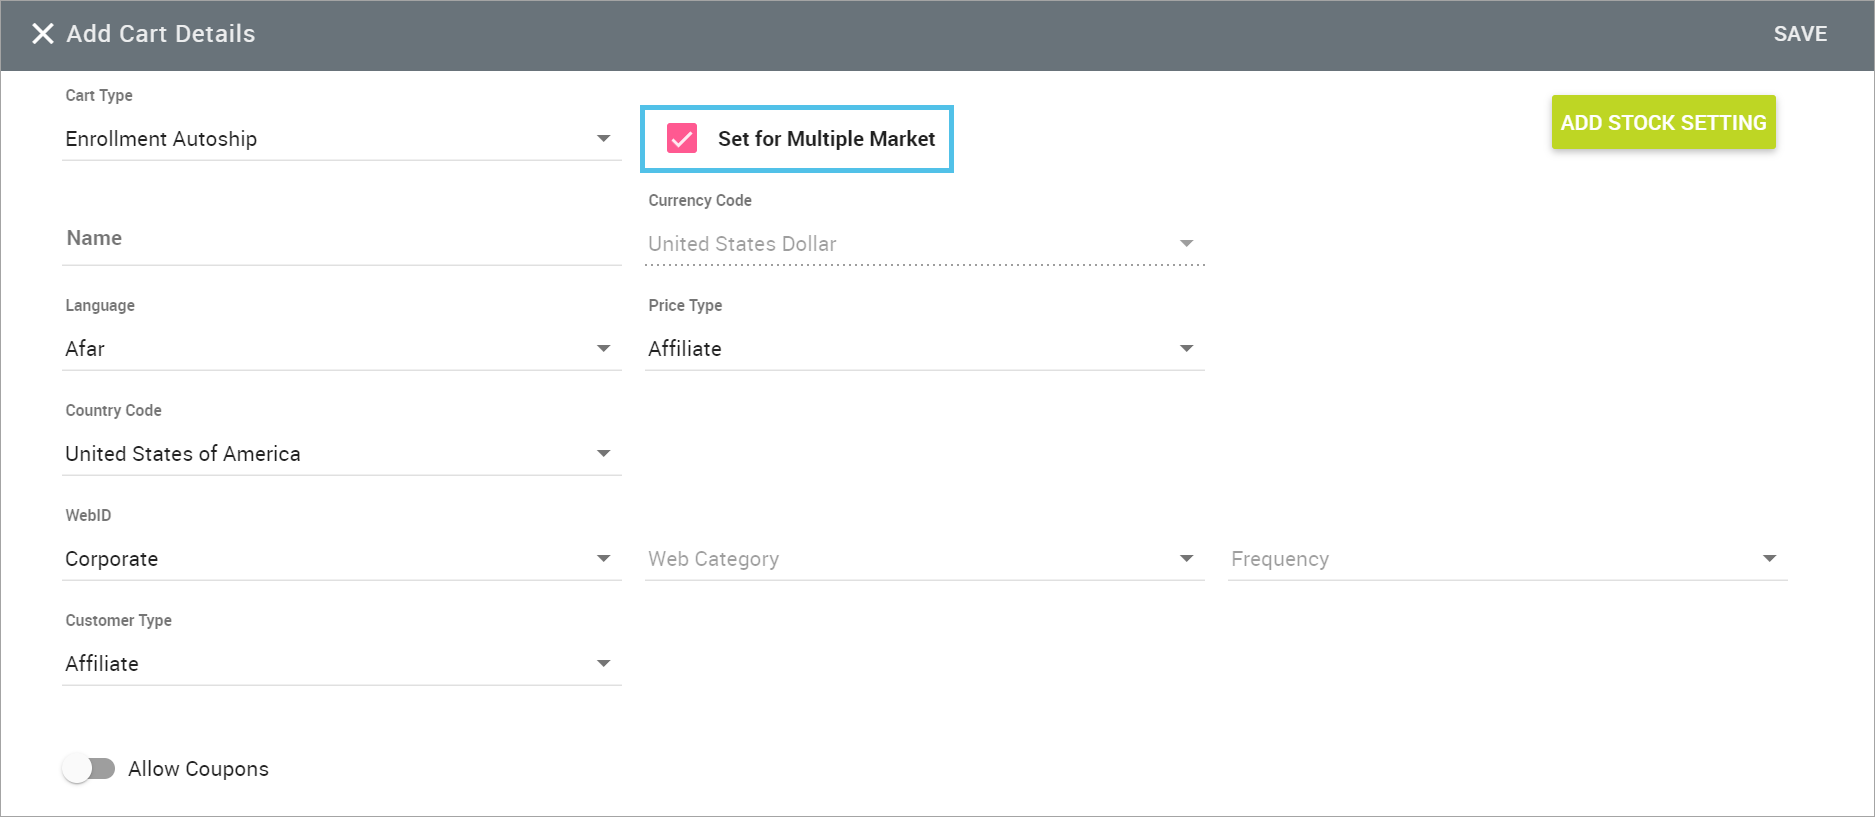Click the Add Stock Setting button
Viewport: 1875px width, 817px height.
pyautogui.click(x=1662, y=122)
